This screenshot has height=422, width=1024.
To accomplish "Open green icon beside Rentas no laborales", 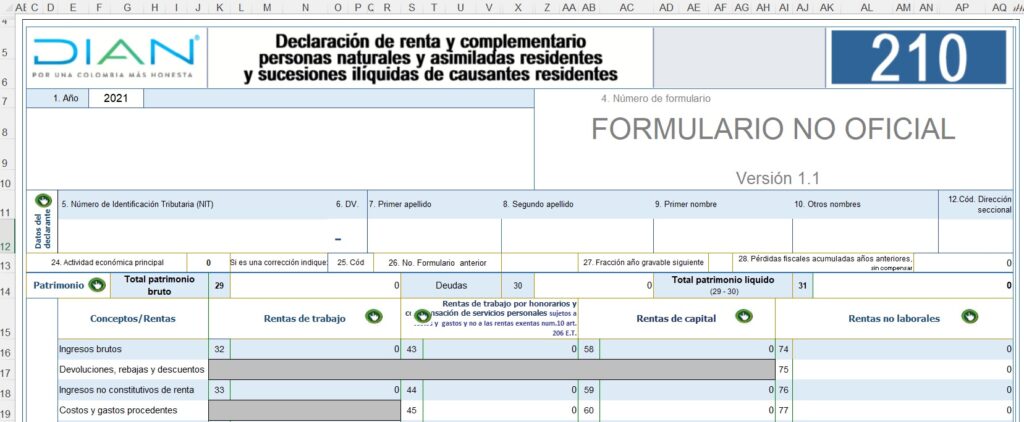I will pos(968,317).
